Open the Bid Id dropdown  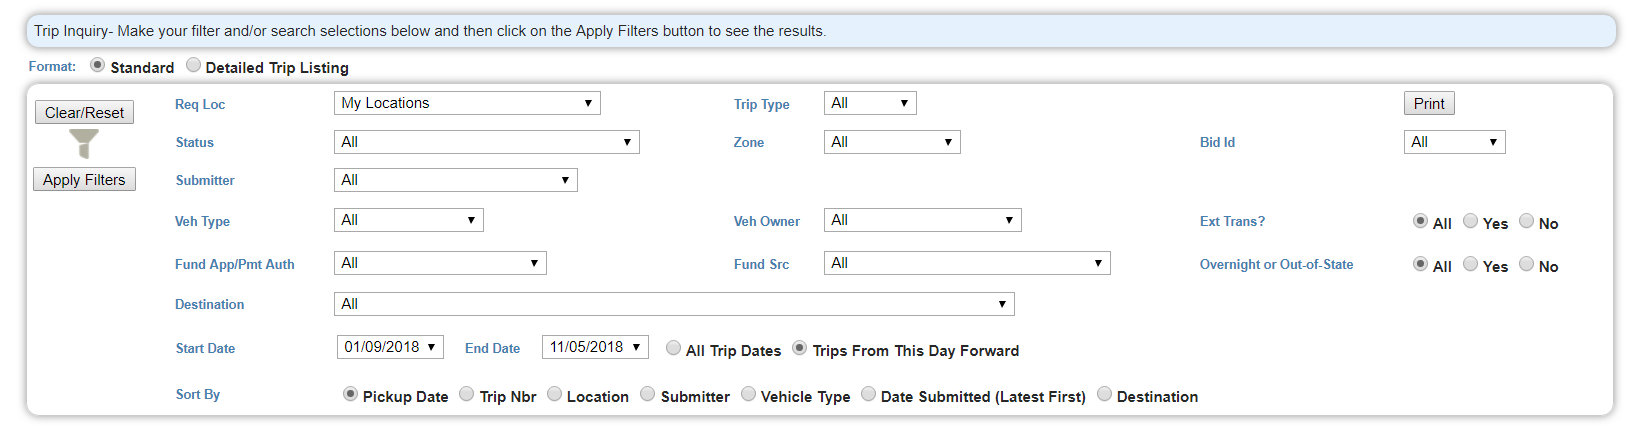[1454, 142]
